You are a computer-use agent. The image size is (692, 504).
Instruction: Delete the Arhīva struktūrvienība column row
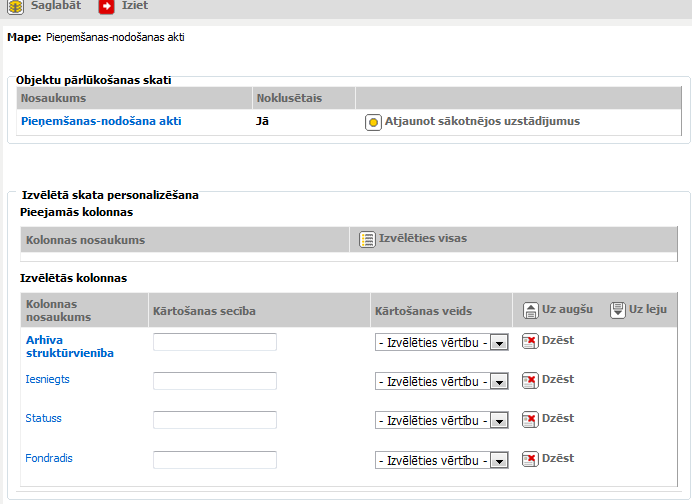pyautogui.click(x=530, y=341)
